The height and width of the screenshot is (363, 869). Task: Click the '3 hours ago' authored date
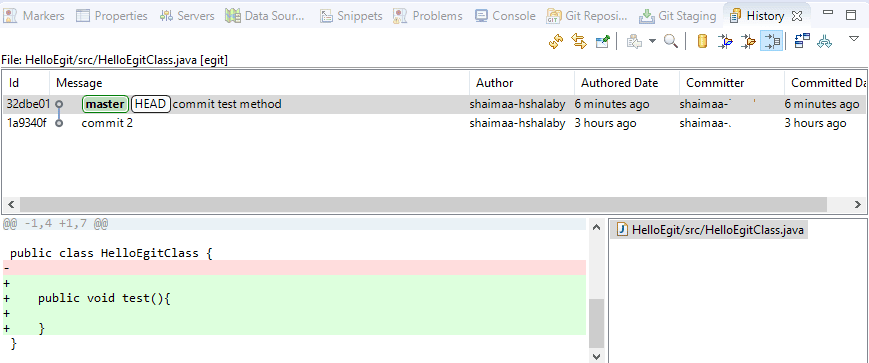point(605,123)
